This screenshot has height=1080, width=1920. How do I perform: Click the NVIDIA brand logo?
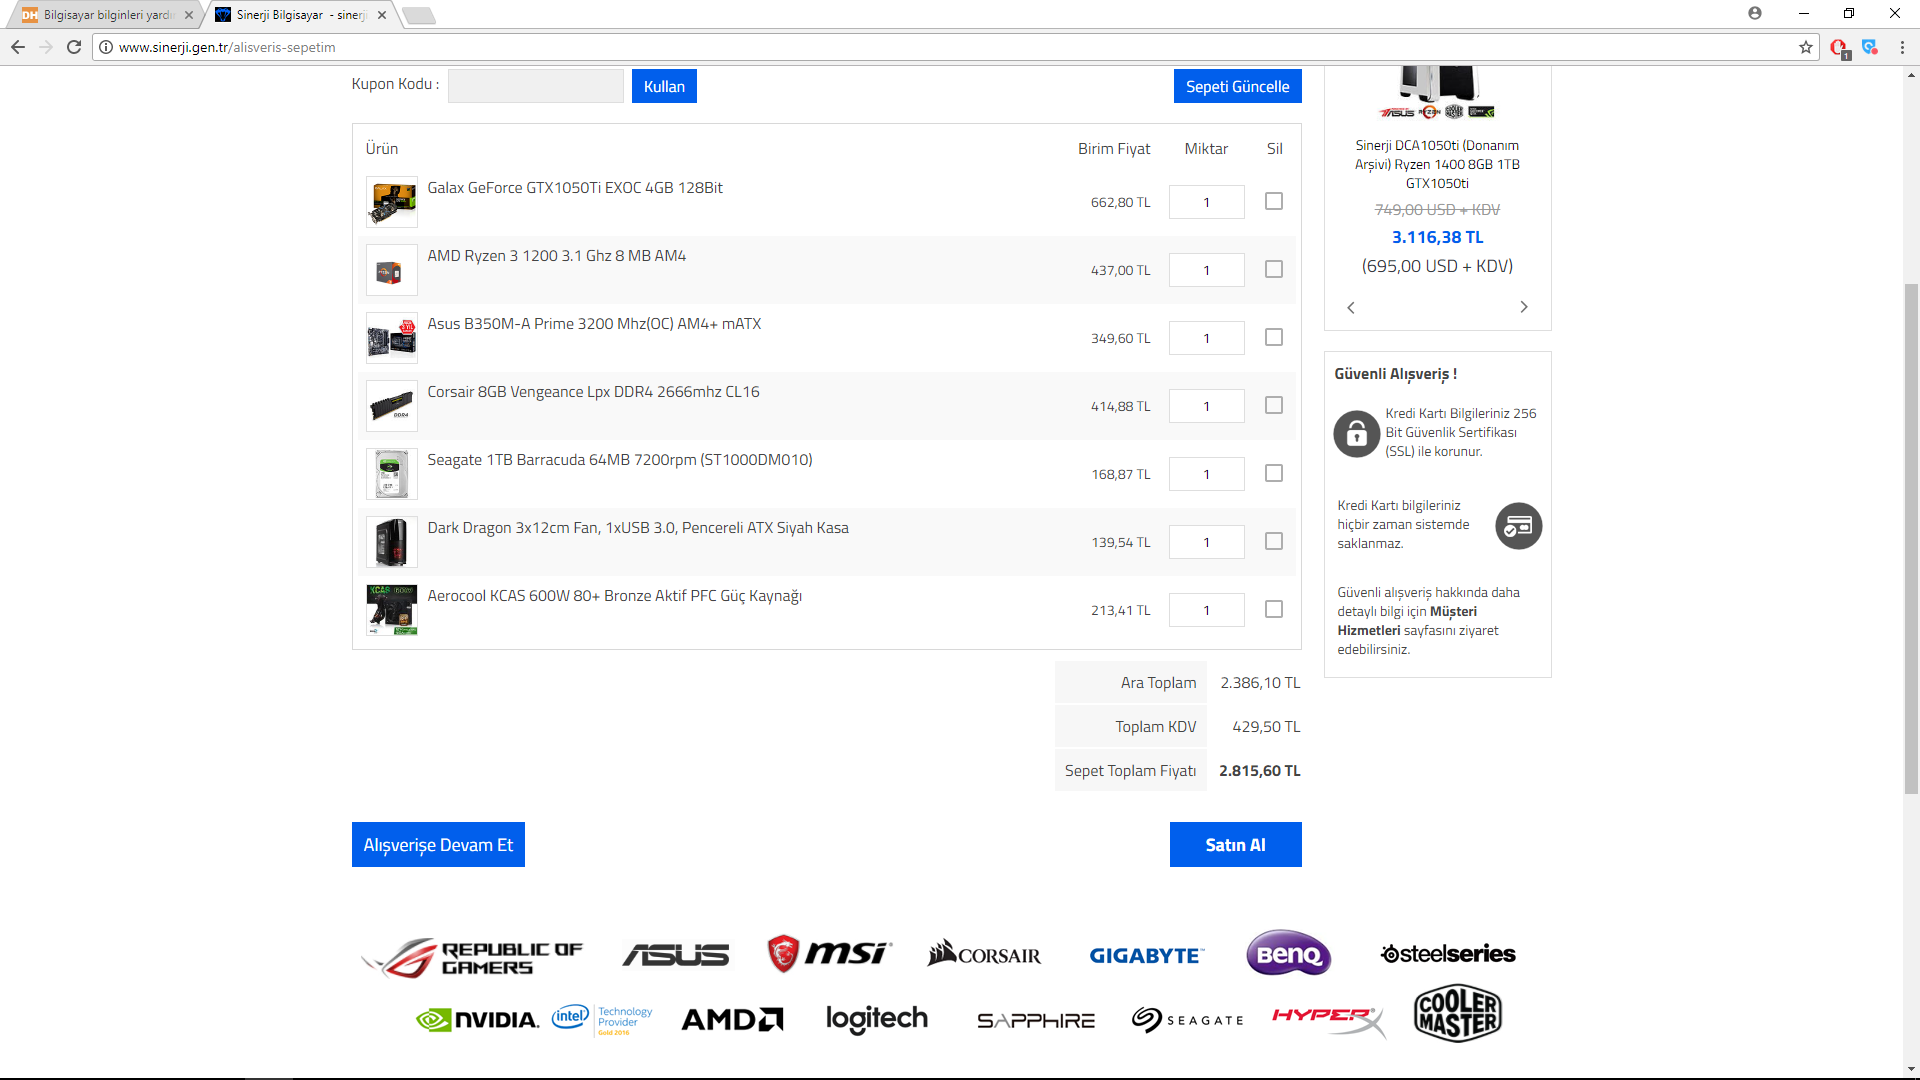477,1019
